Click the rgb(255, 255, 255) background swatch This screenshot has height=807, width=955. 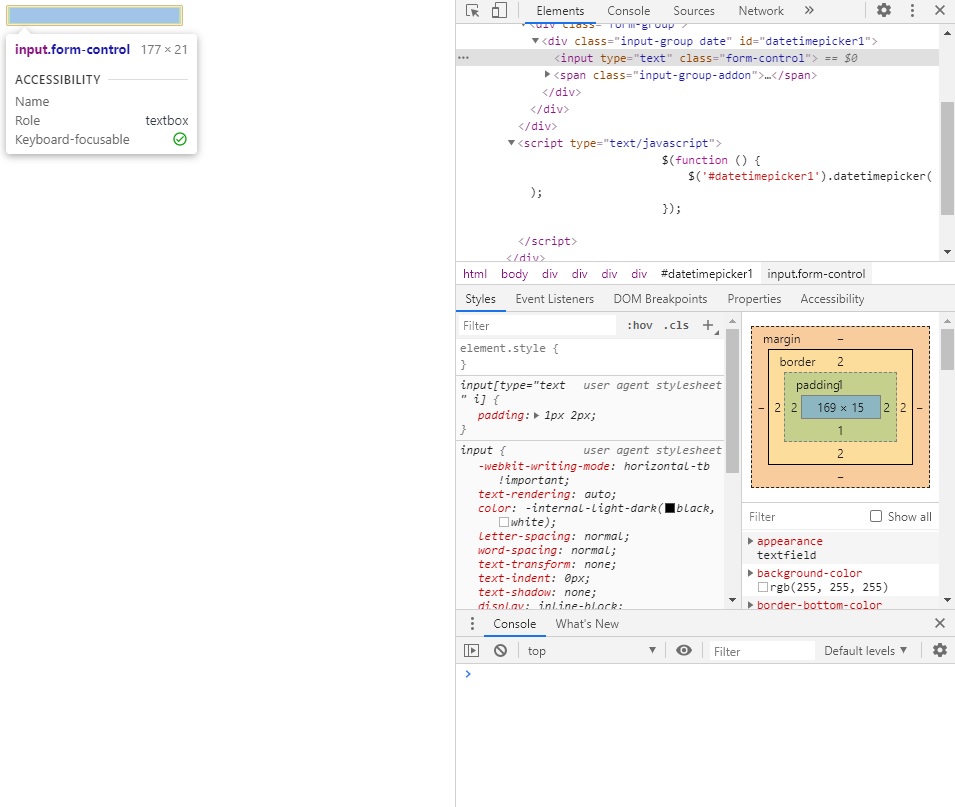[763, 587]
